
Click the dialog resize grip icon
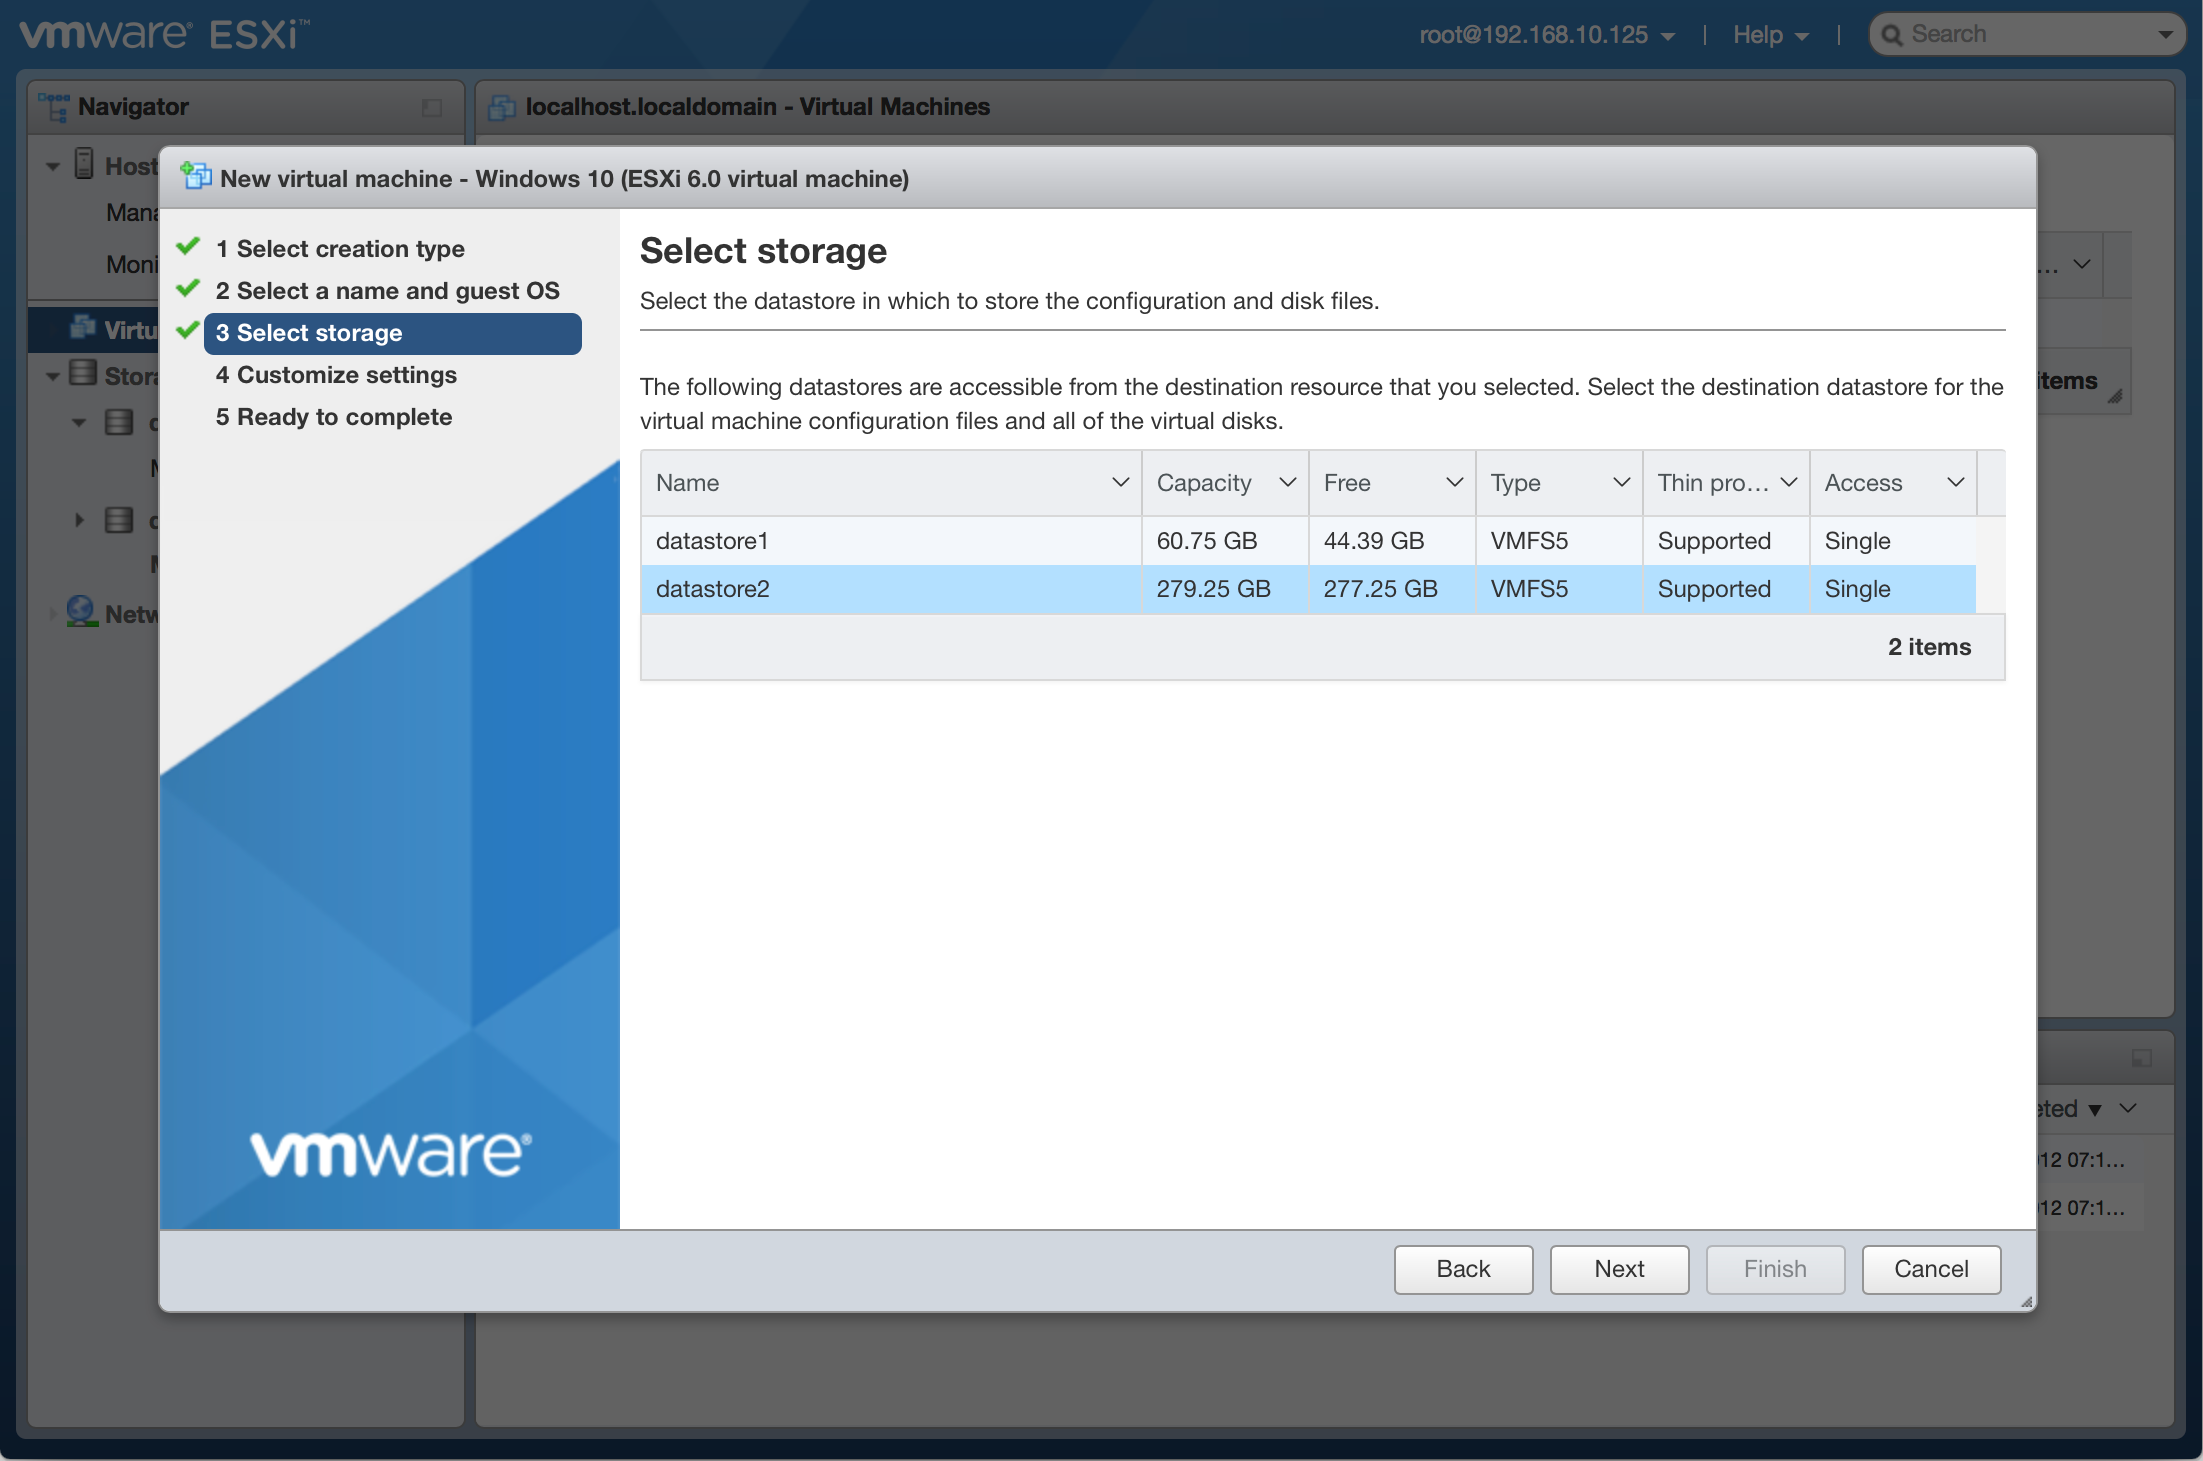click(x=2026, y=1301)
